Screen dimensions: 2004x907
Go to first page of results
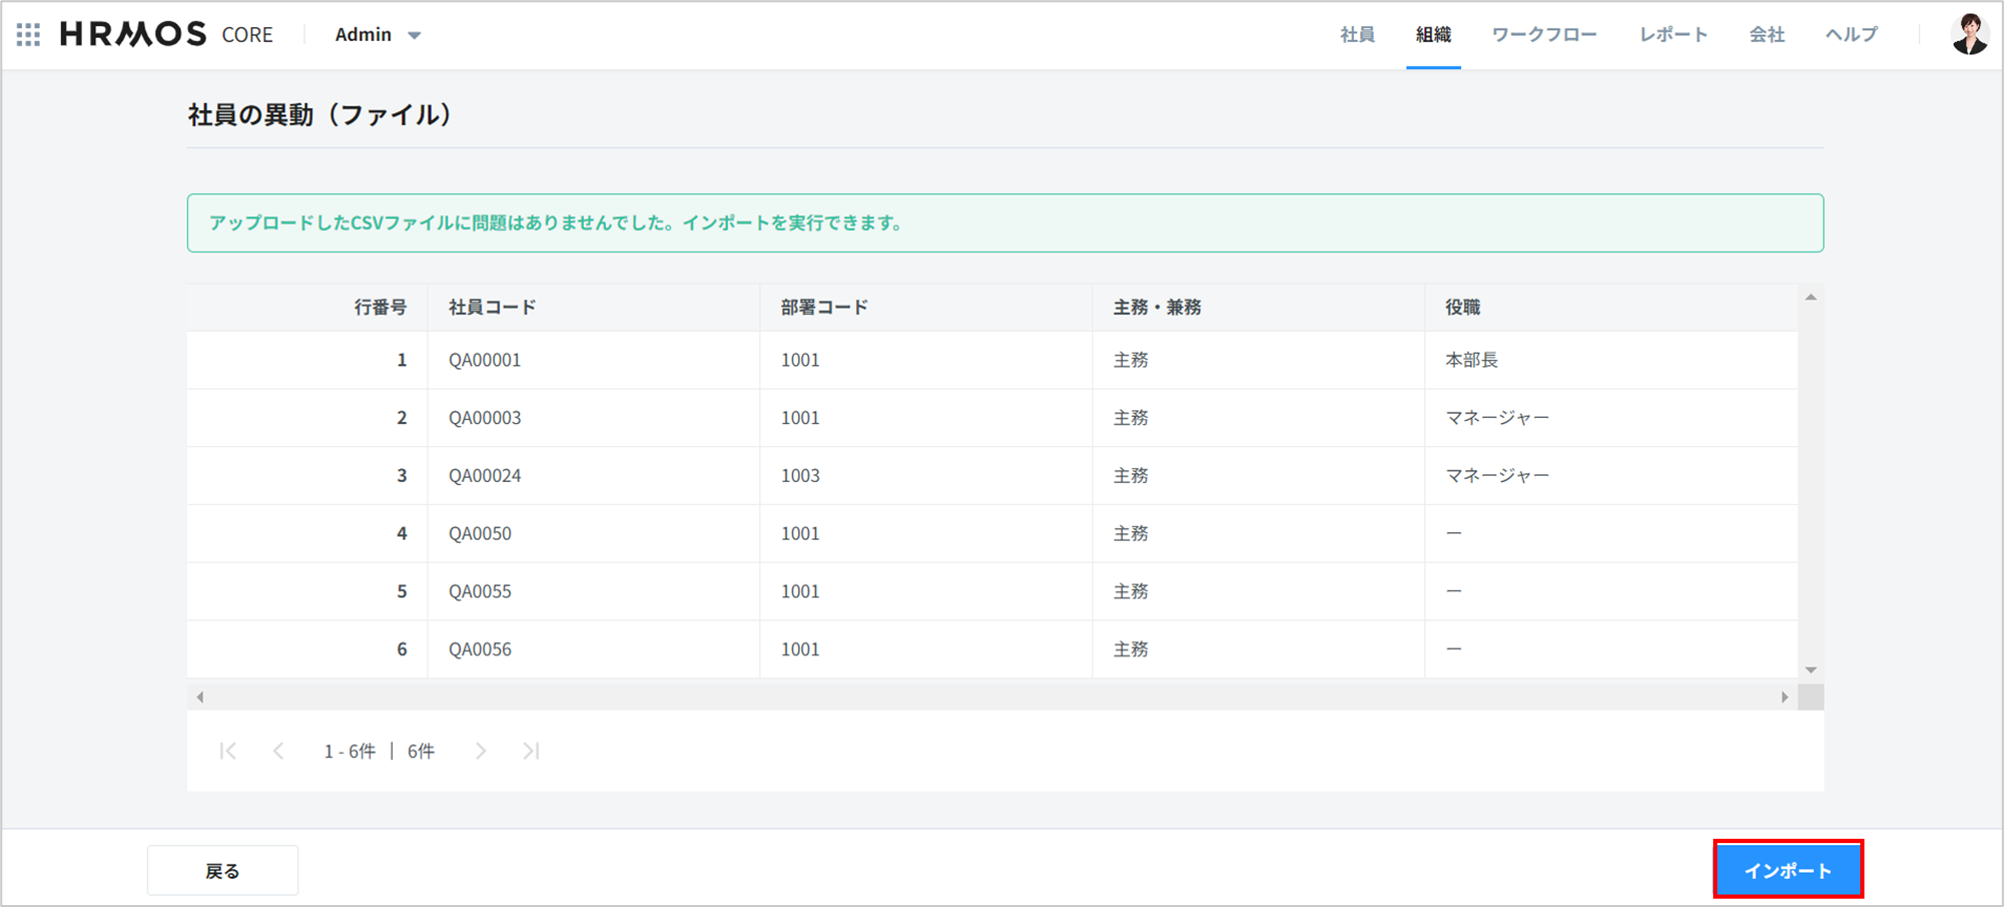[228, 751]
